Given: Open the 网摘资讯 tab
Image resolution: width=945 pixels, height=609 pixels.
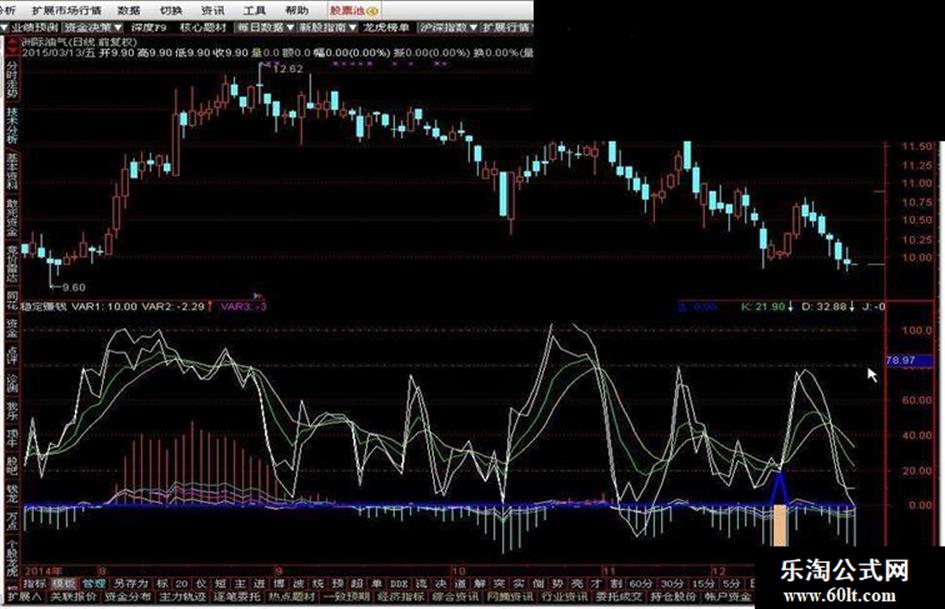Looking at the screenshot, I should click(x=510, y=597).
